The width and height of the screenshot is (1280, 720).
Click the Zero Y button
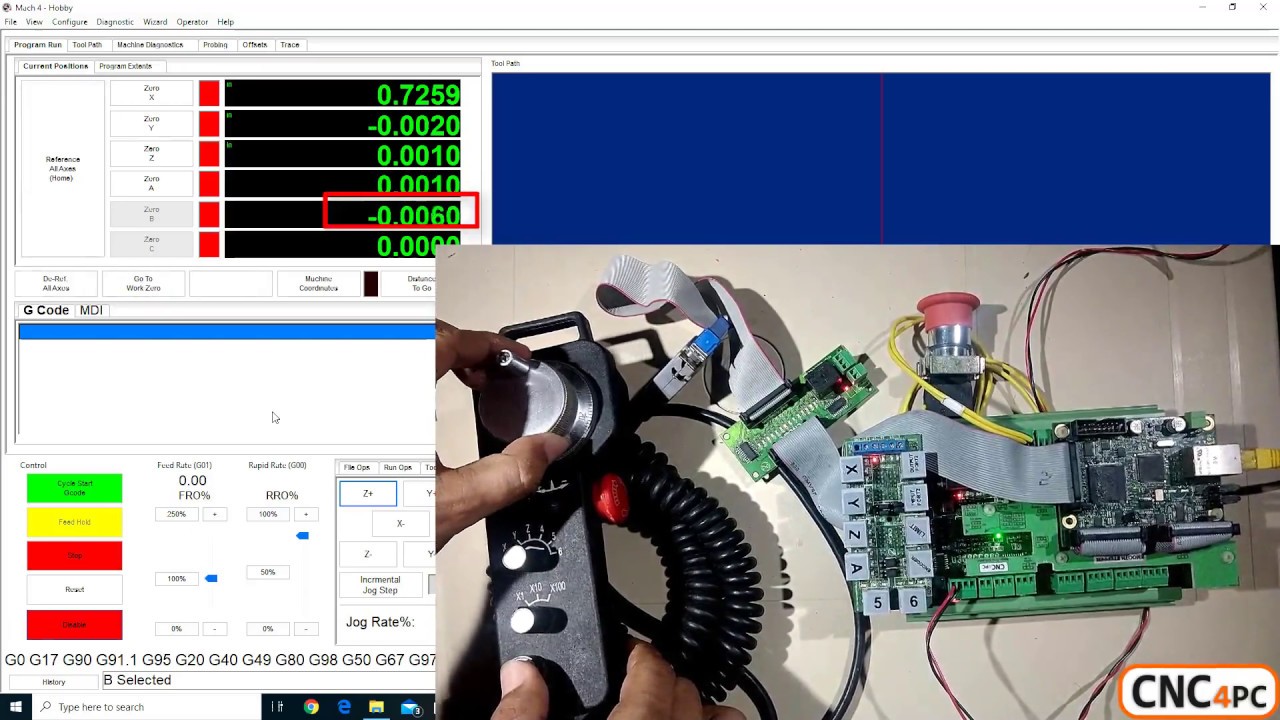point(151,123)
